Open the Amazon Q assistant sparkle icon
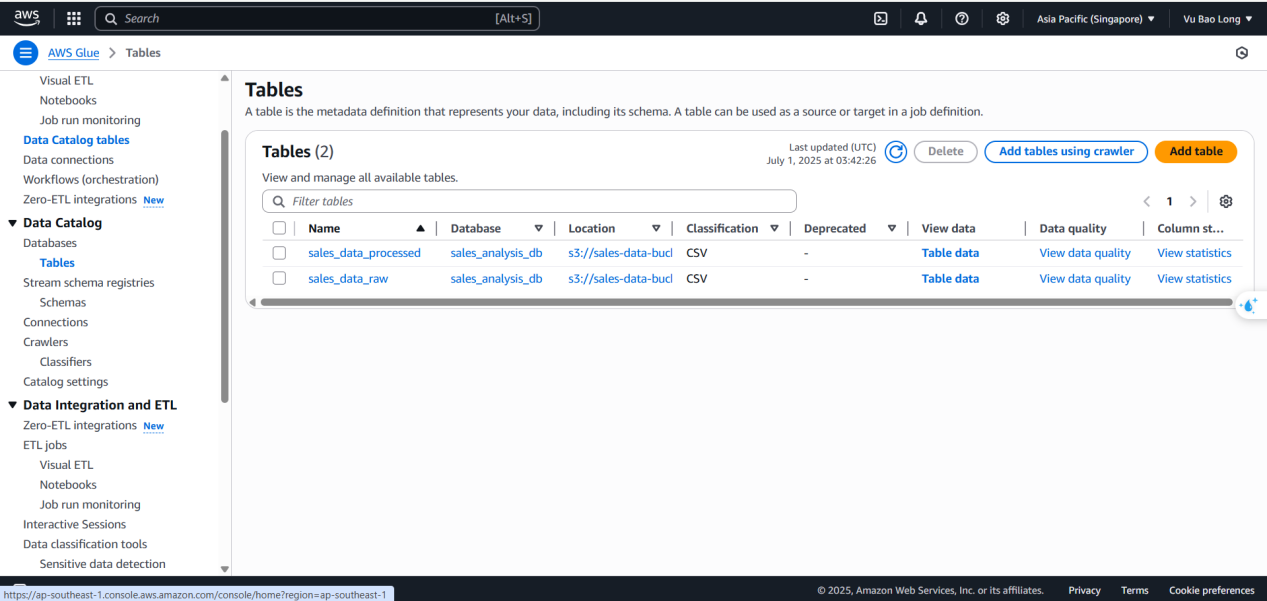This screenshot has width=1267, height=601. 1249,306
